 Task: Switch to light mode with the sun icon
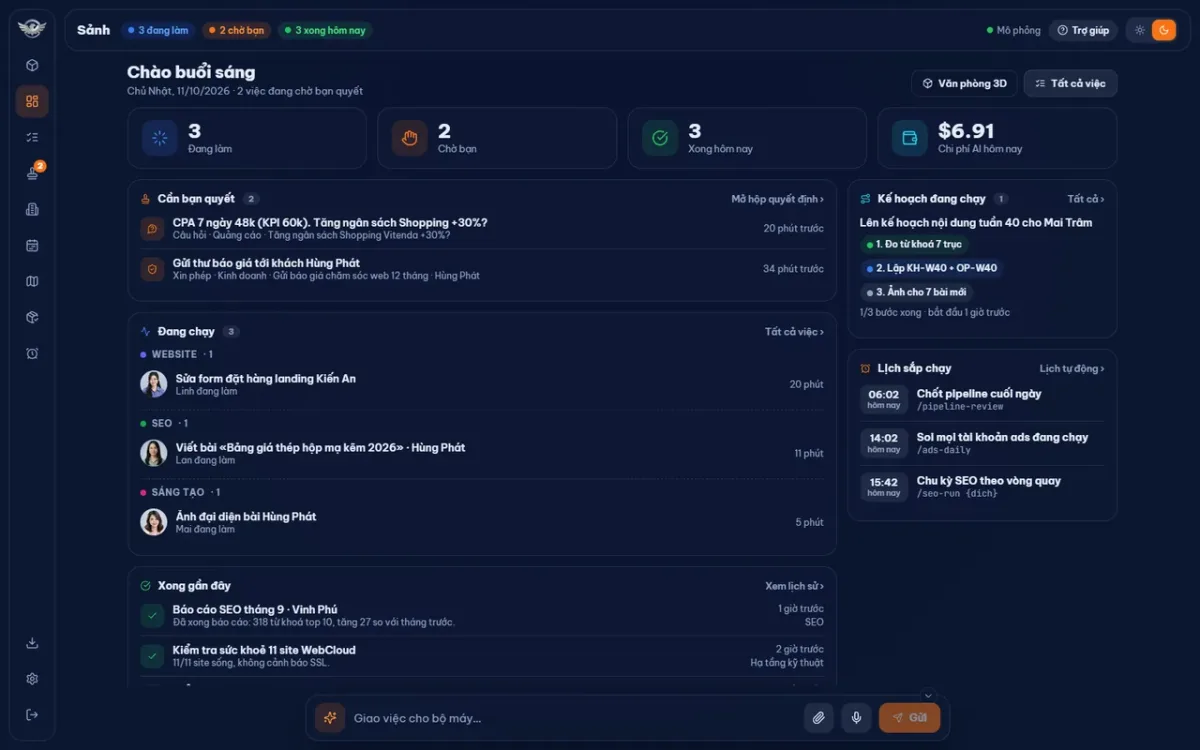coord(1140,30)
